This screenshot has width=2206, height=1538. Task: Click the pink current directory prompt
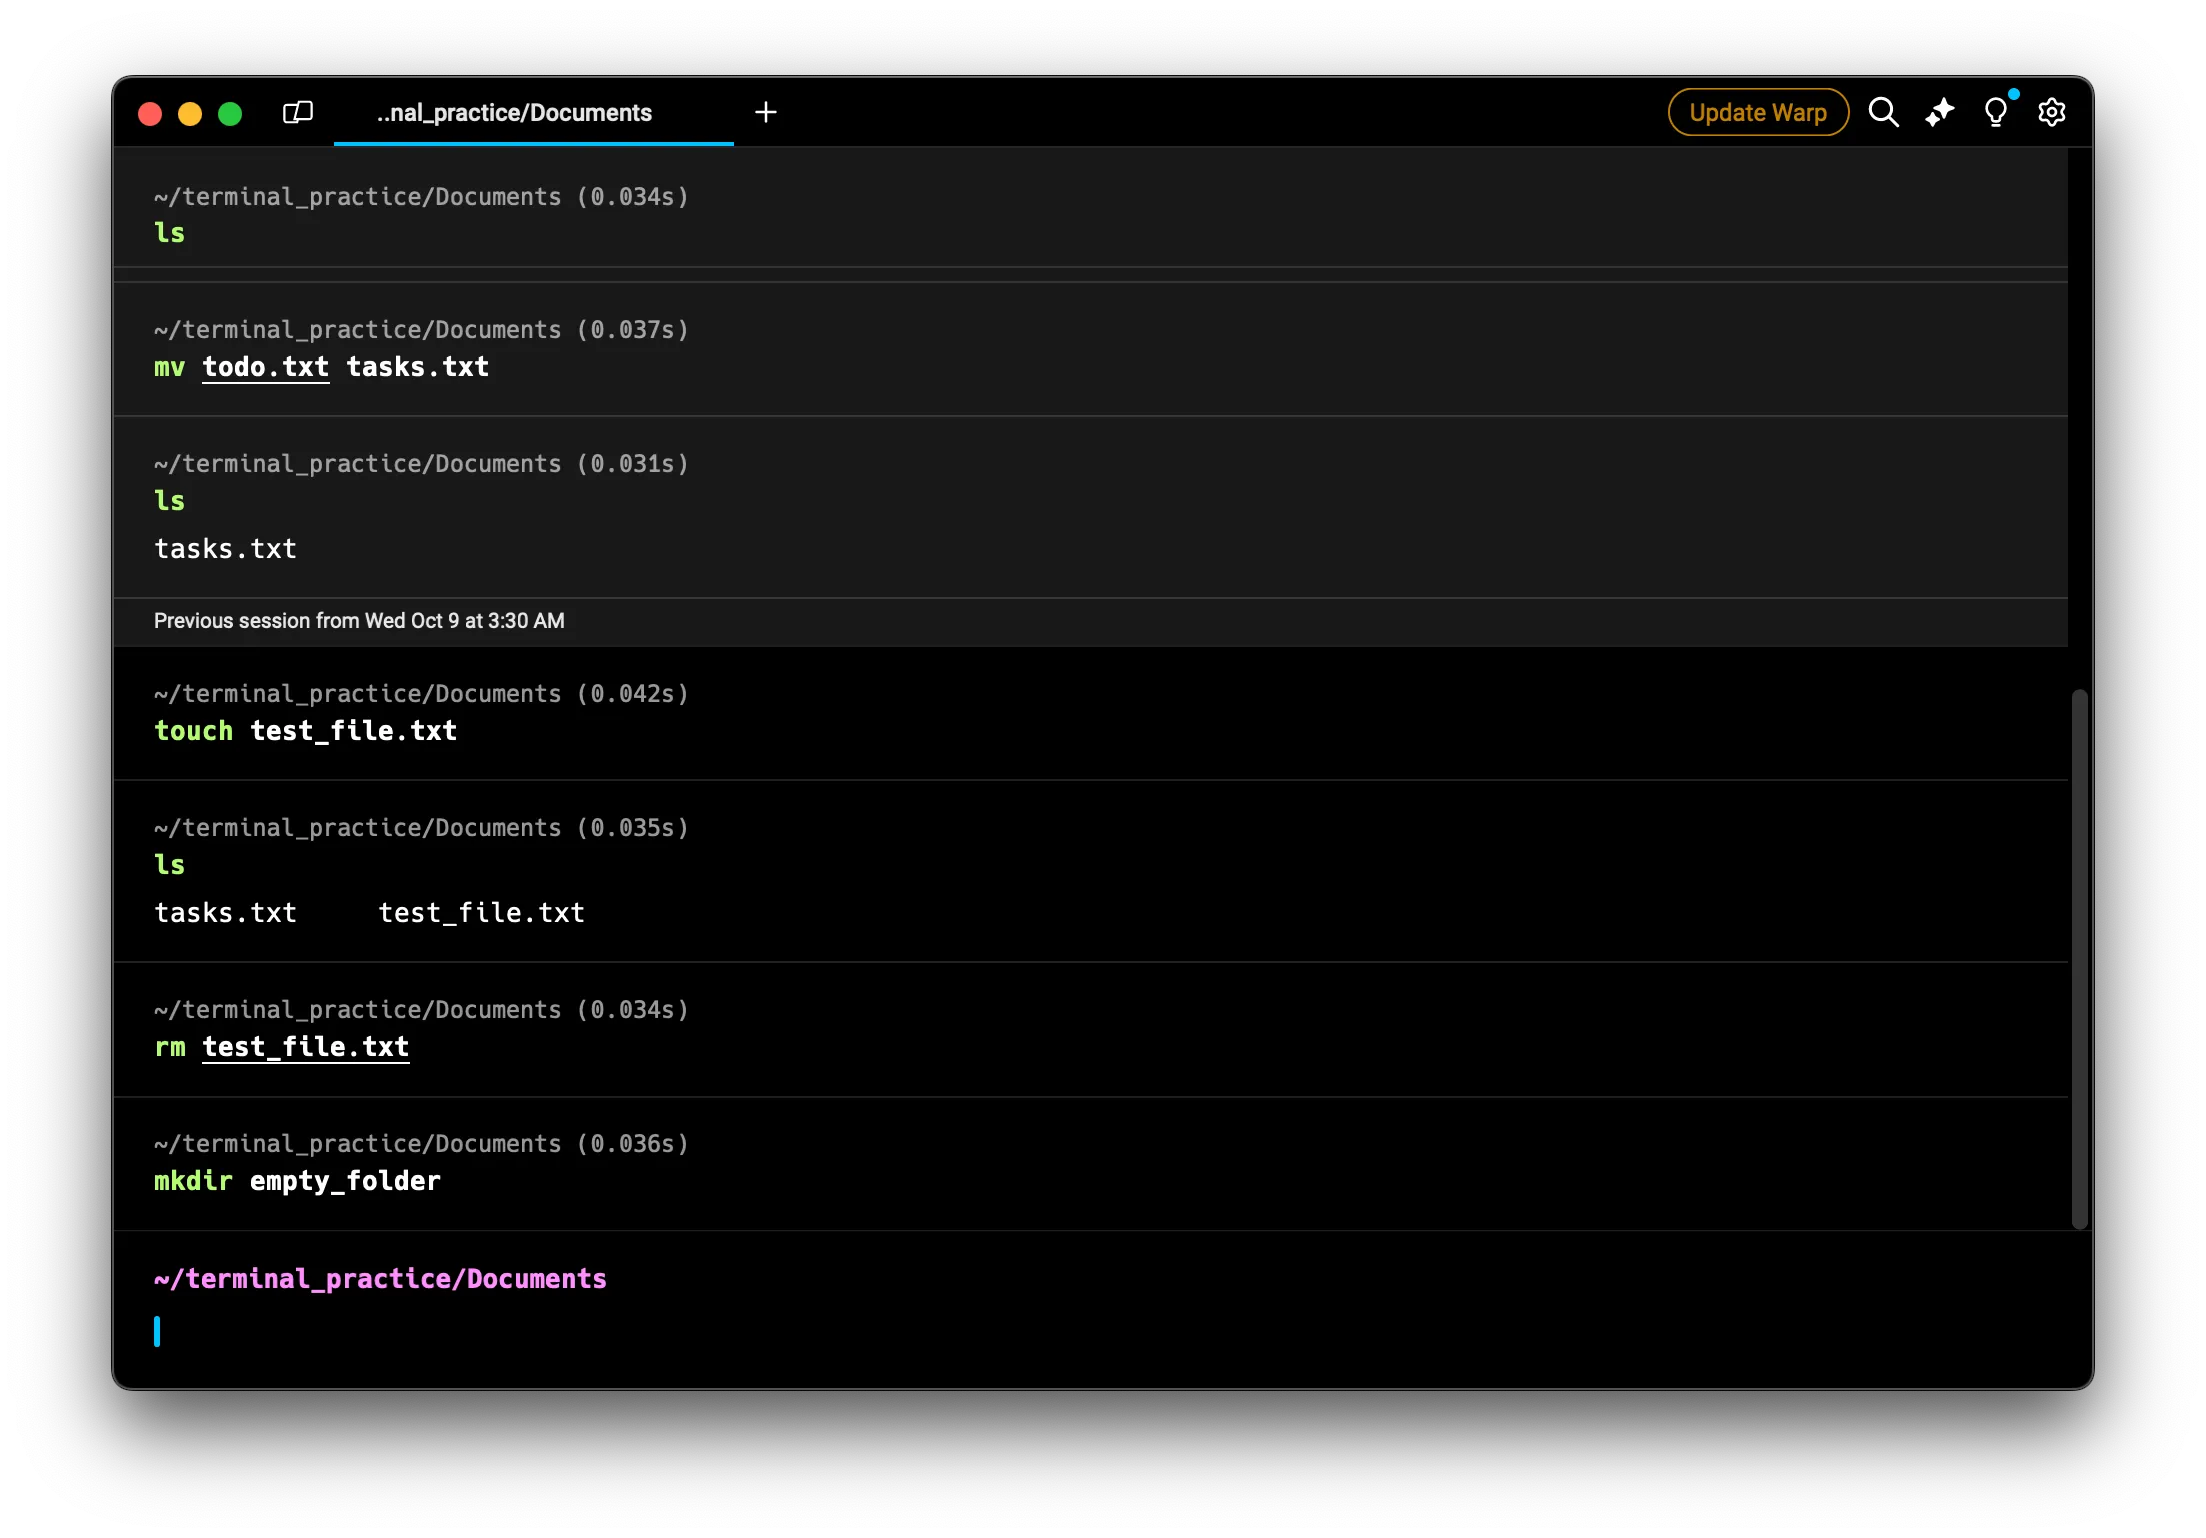click(x=380, y=1279)
